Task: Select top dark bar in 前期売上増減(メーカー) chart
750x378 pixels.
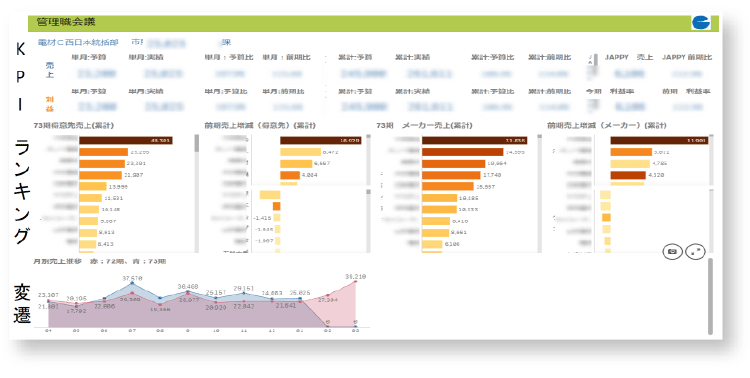Action: 659,140
